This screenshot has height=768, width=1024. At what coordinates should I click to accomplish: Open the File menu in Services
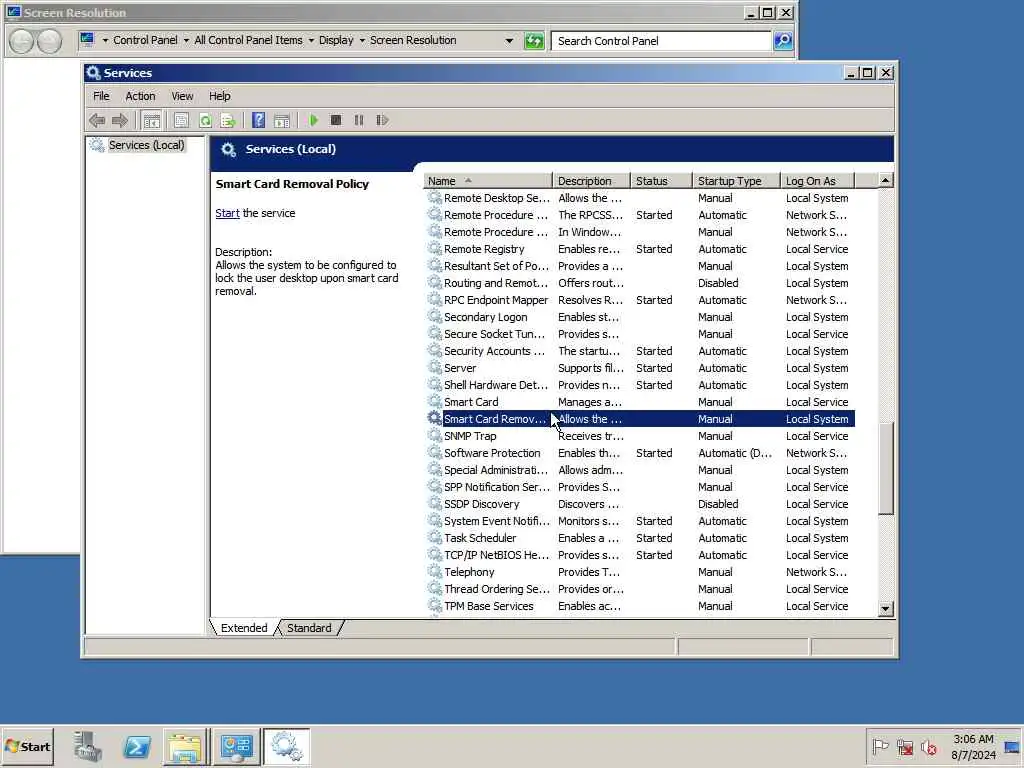coord(101,96)
